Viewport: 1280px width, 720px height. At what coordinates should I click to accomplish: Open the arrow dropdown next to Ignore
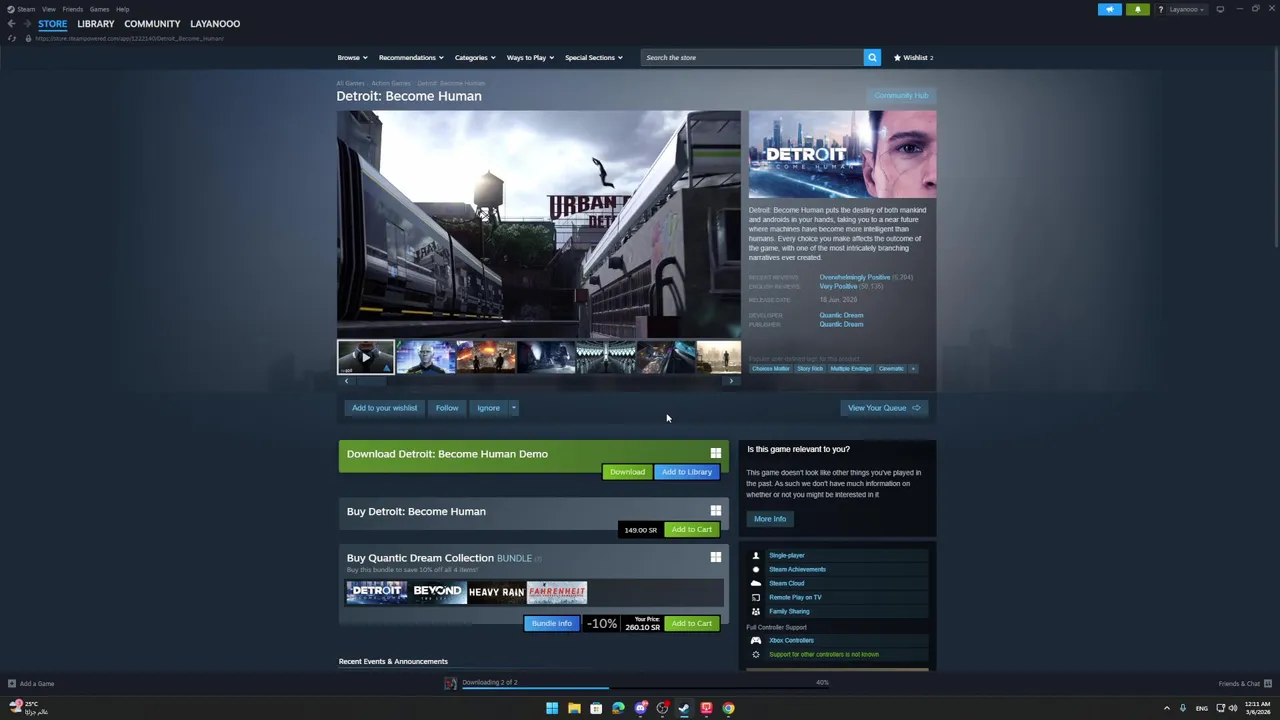(x=514, y=407)
